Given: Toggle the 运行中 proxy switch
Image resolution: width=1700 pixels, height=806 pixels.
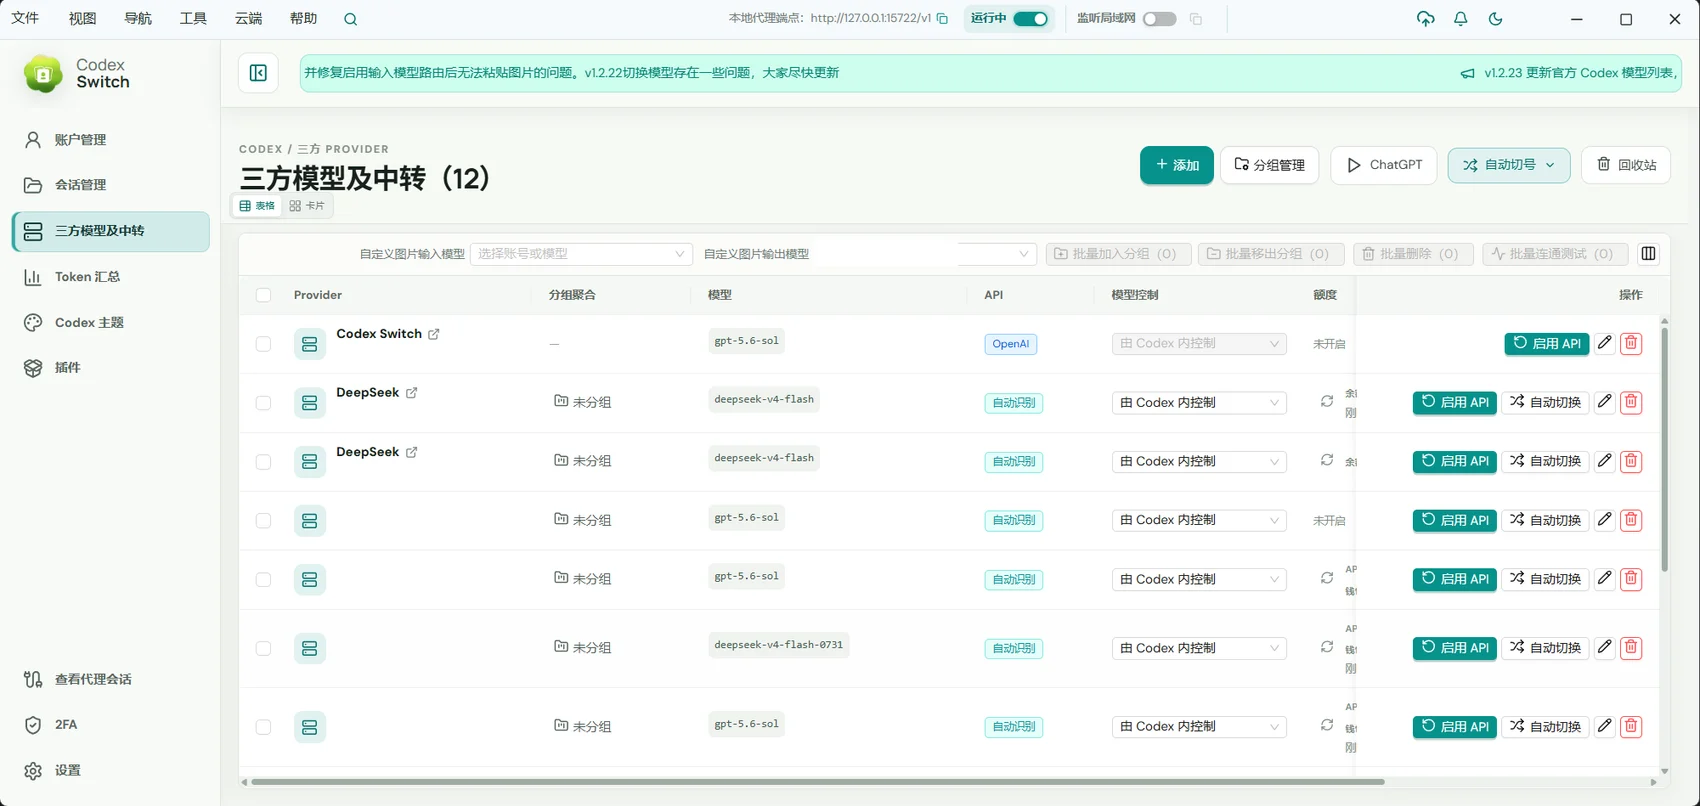Looking at the screenshot, I should click(x=1030, y=19).
